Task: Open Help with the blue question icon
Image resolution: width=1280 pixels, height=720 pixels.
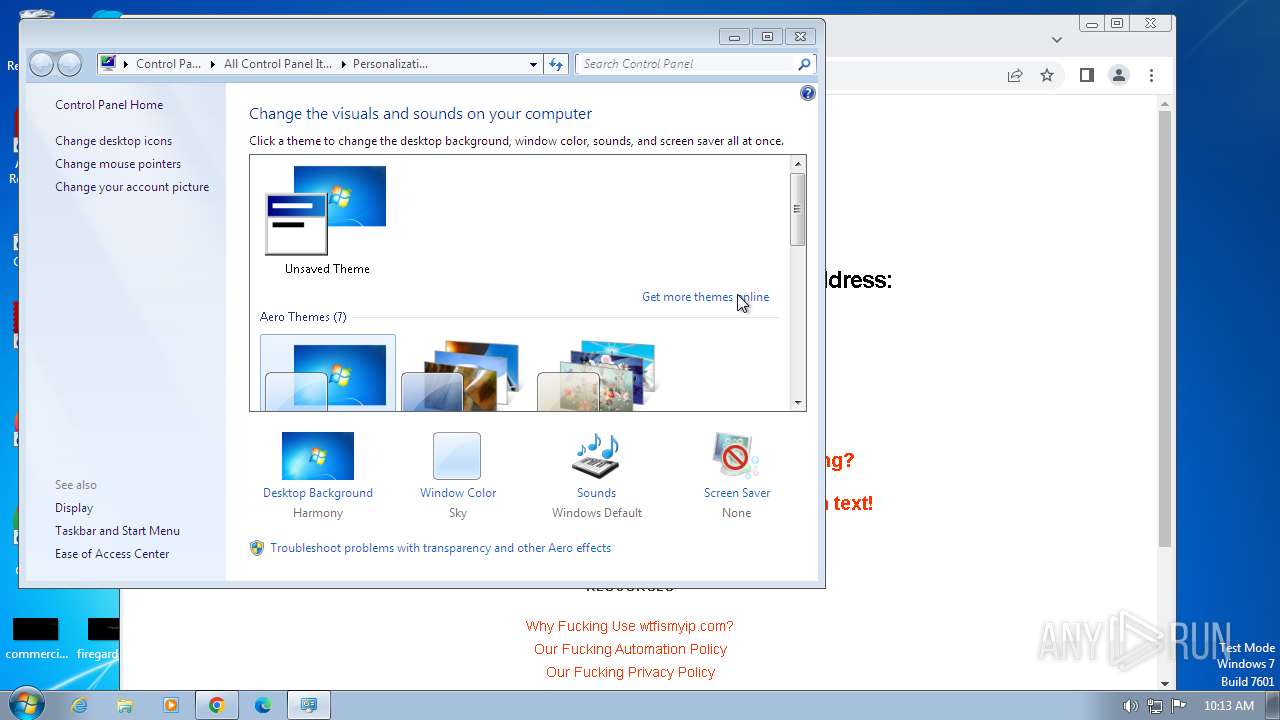Action: tap(808, 93)
